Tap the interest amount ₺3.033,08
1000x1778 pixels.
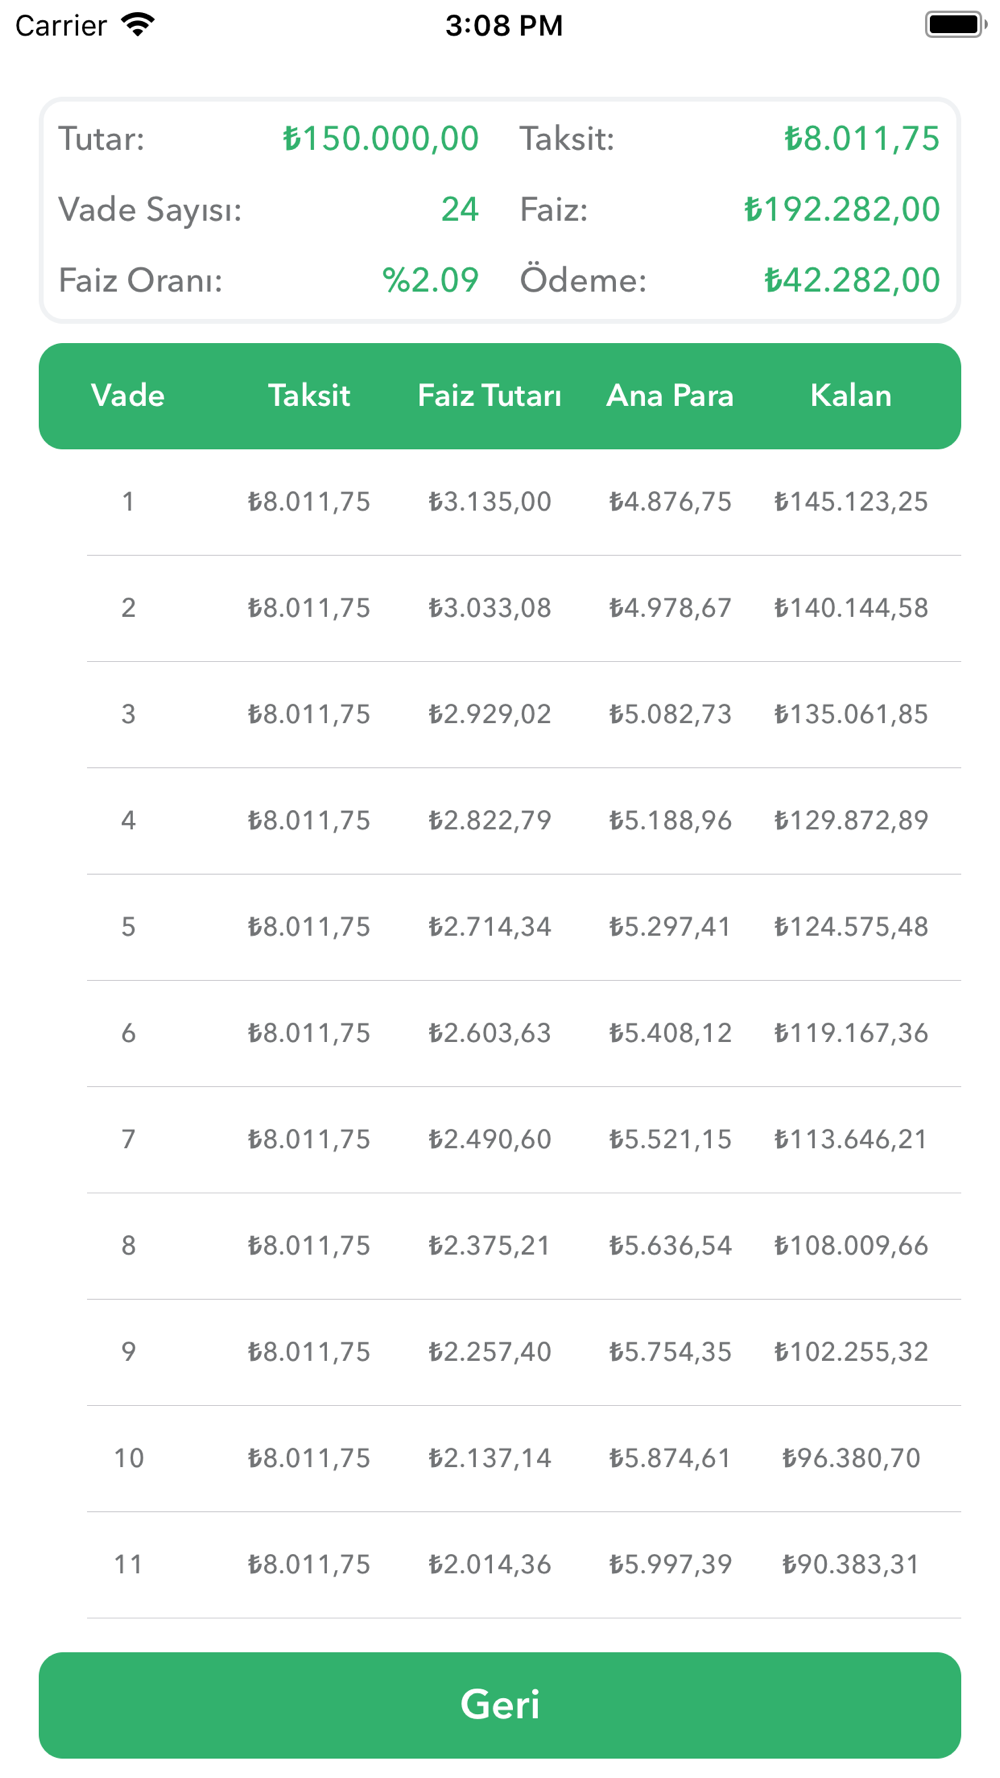(489, 608)
